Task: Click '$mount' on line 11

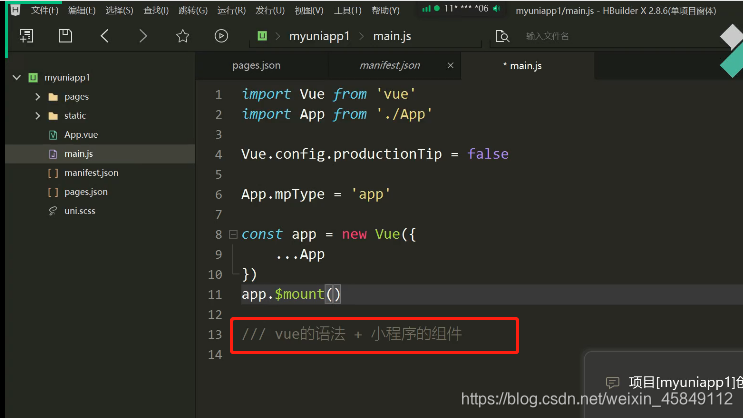Action: coord(299,294)
